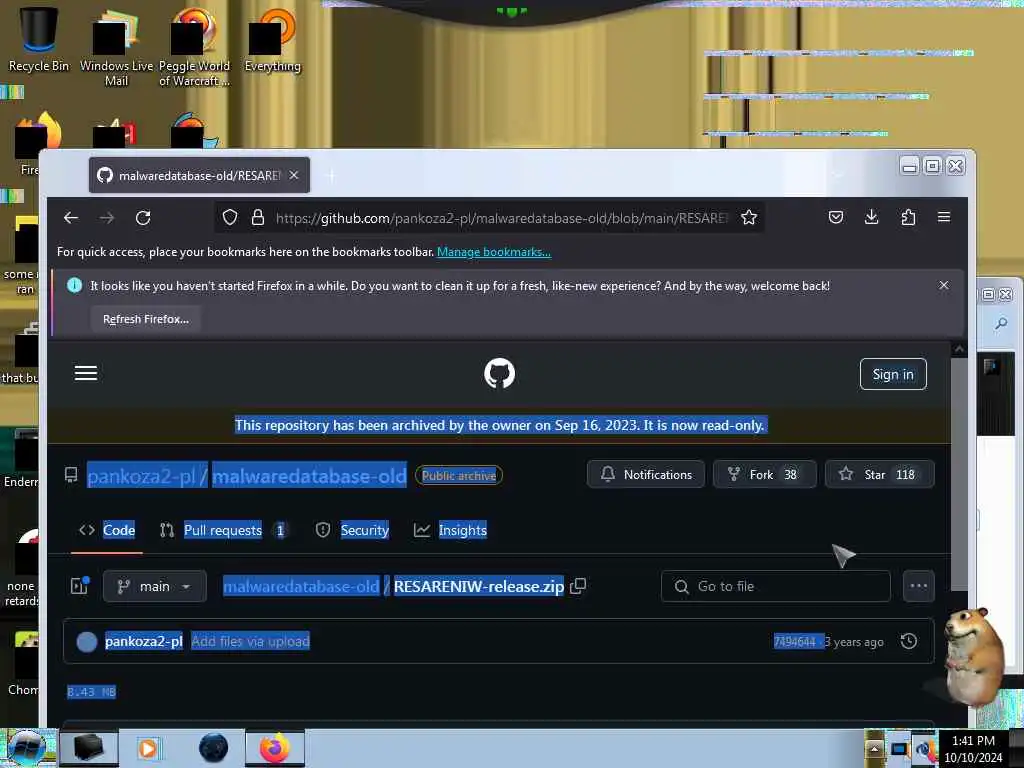Open malwaredatabase-old breadcrumb link
This screenshot has height=768, width=1024.
coord(301,586)
